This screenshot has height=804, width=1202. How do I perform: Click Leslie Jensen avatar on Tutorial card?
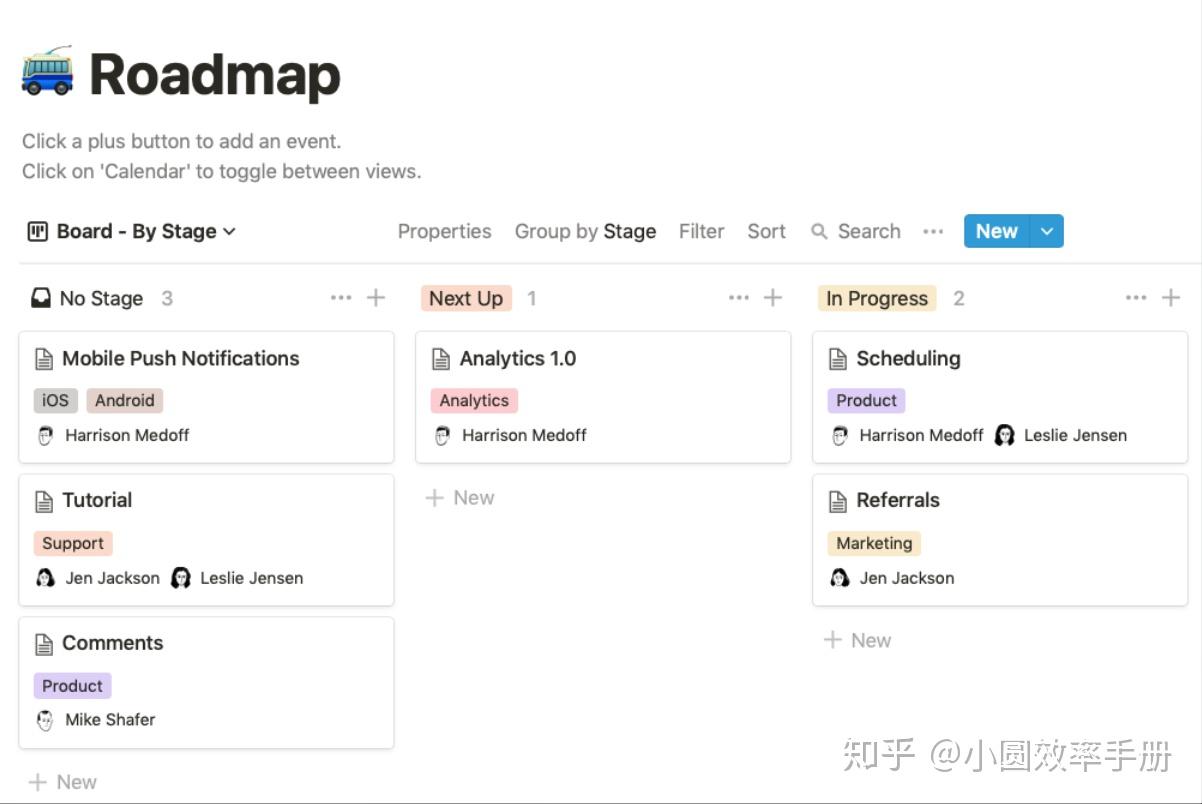pos(180,578)
